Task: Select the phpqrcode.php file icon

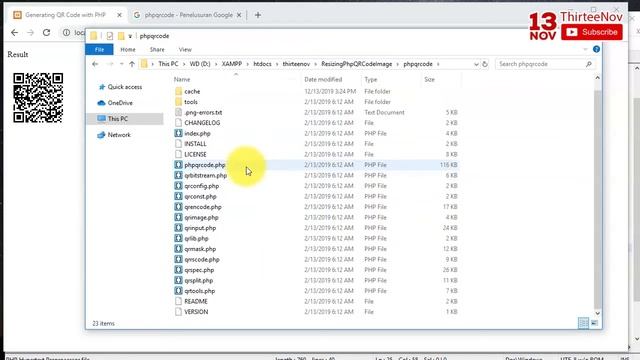Action: [178, 165]
